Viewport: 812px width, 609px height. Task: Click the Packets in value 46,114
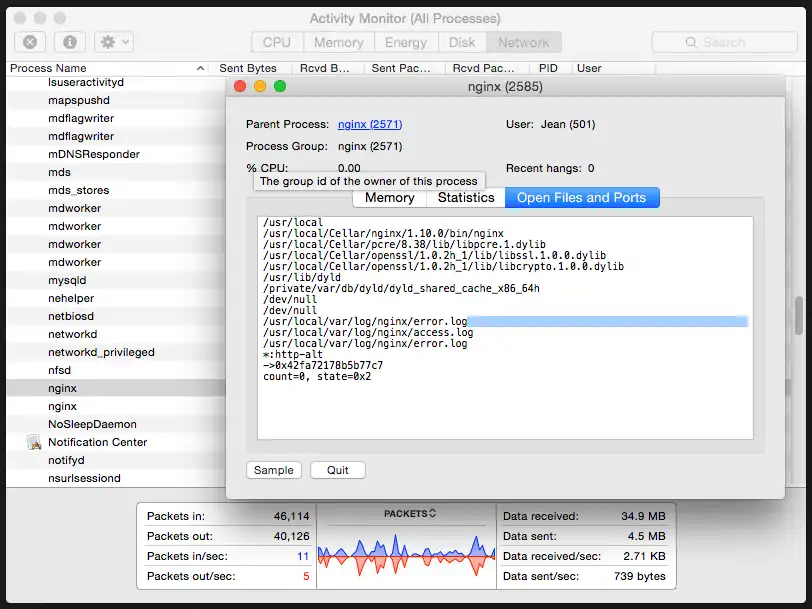click(x=292, y=516)
